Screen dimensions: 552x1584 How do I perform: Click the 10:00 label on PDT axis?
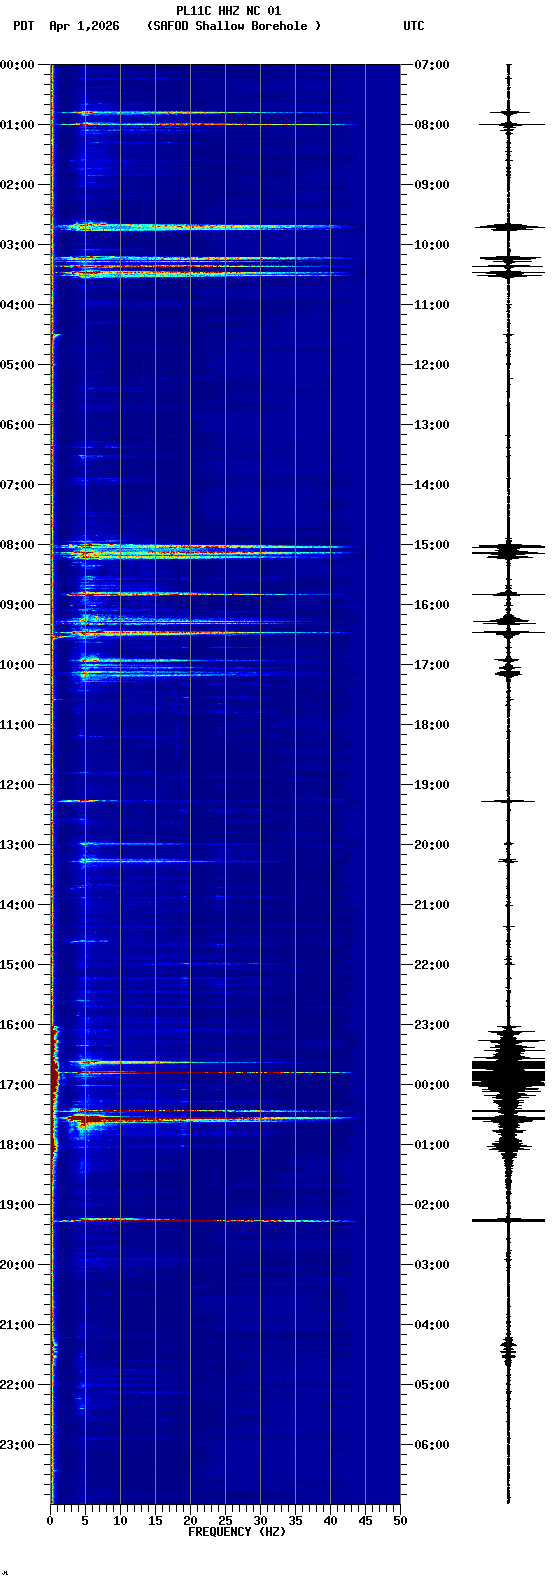point(17,665)
